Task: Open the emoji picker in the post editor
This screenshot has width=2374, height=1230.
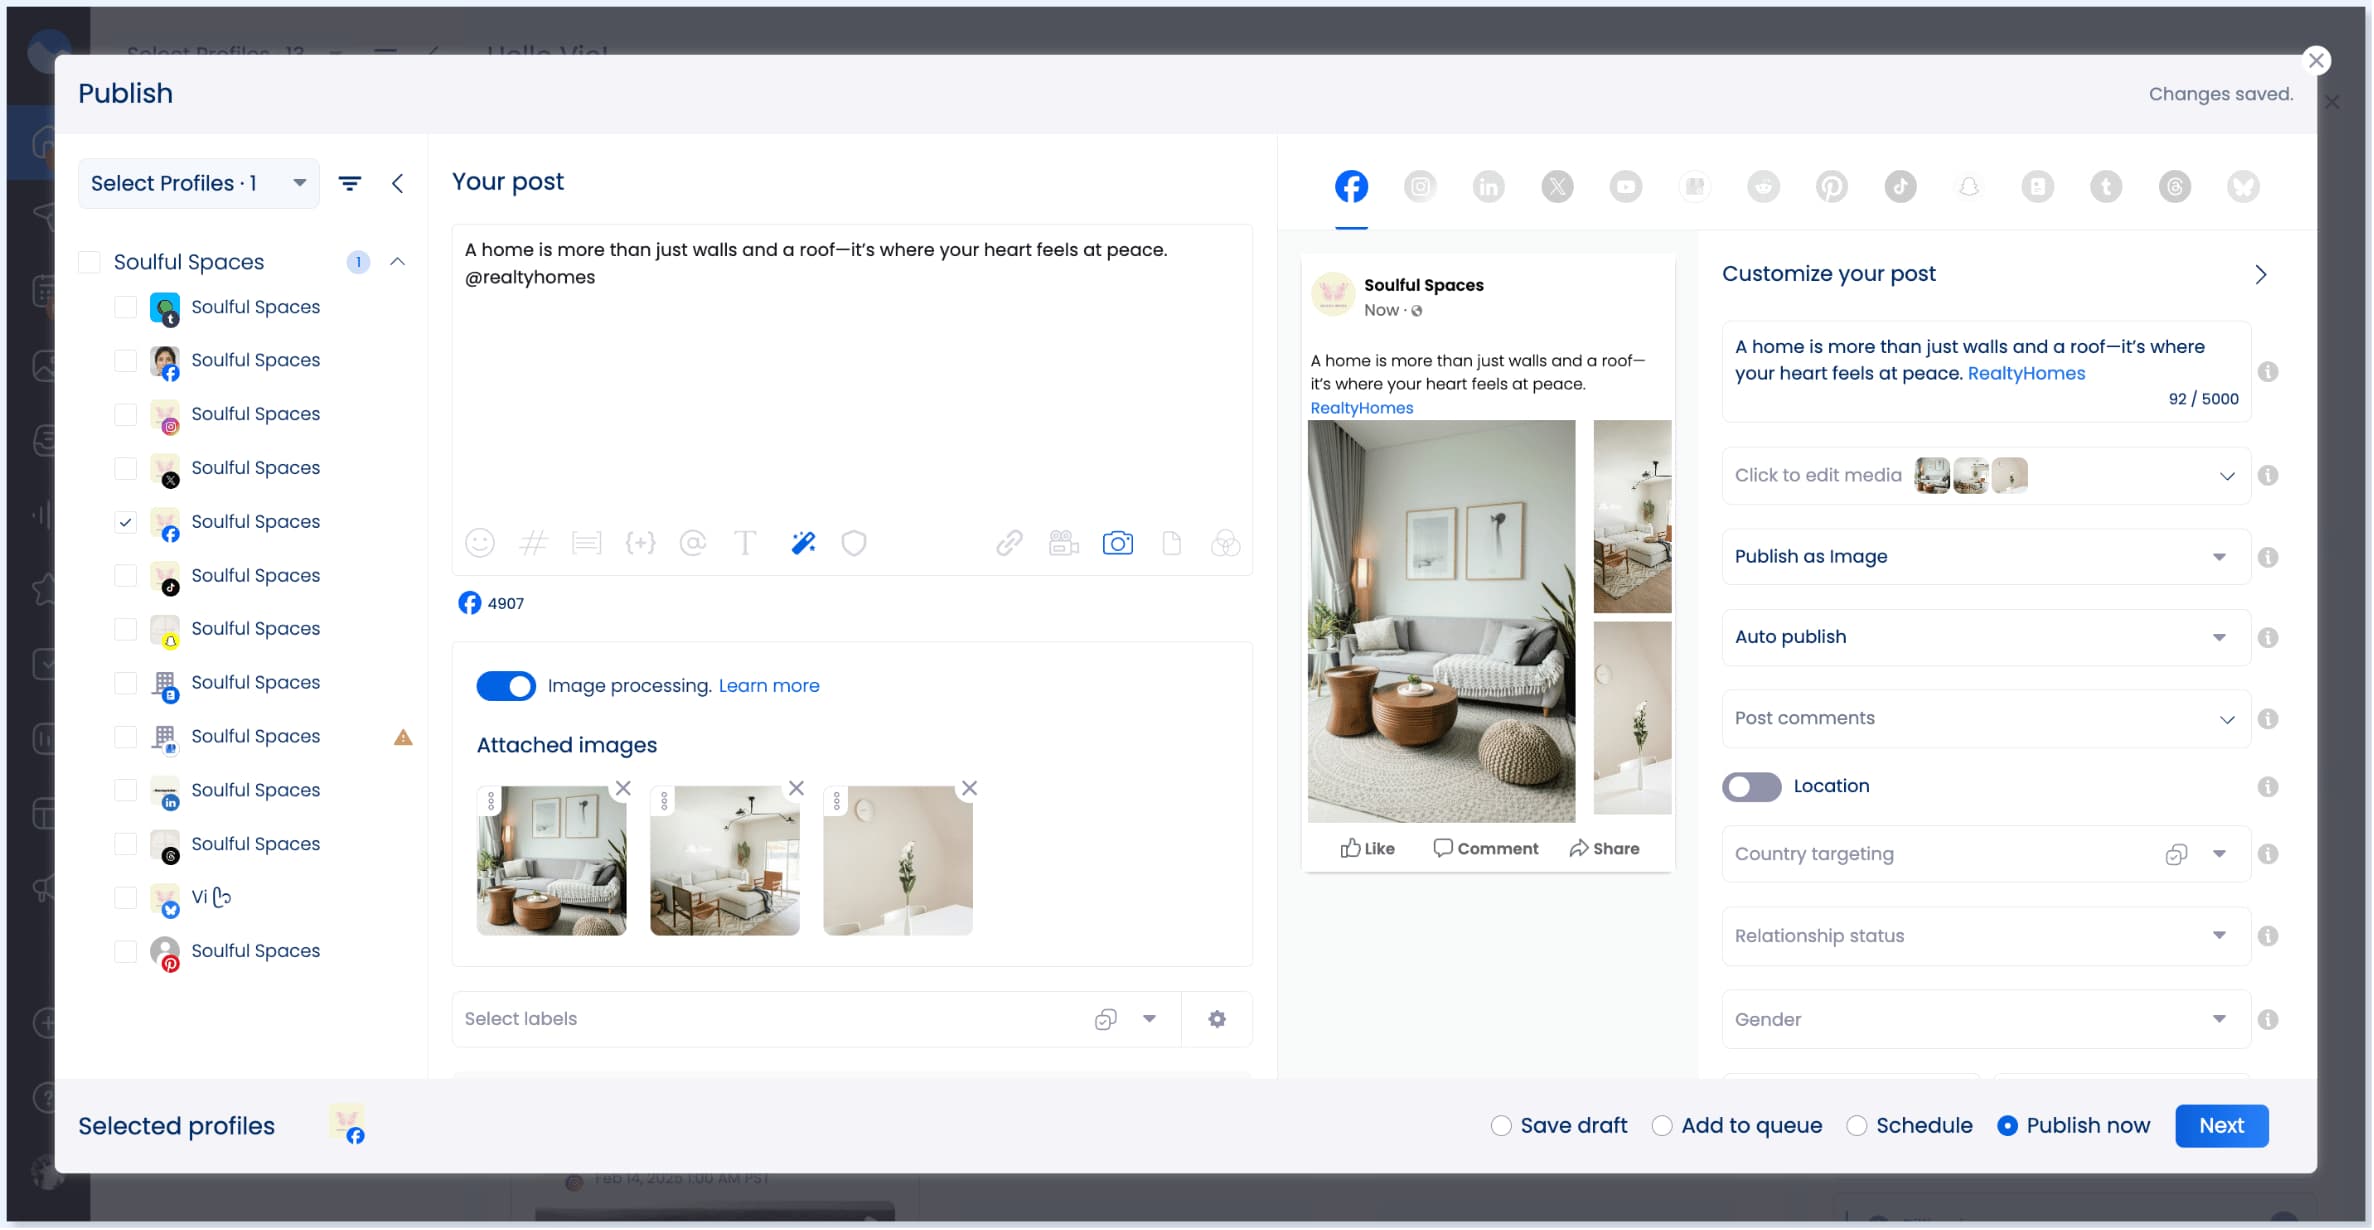Action: coord(480,543)
